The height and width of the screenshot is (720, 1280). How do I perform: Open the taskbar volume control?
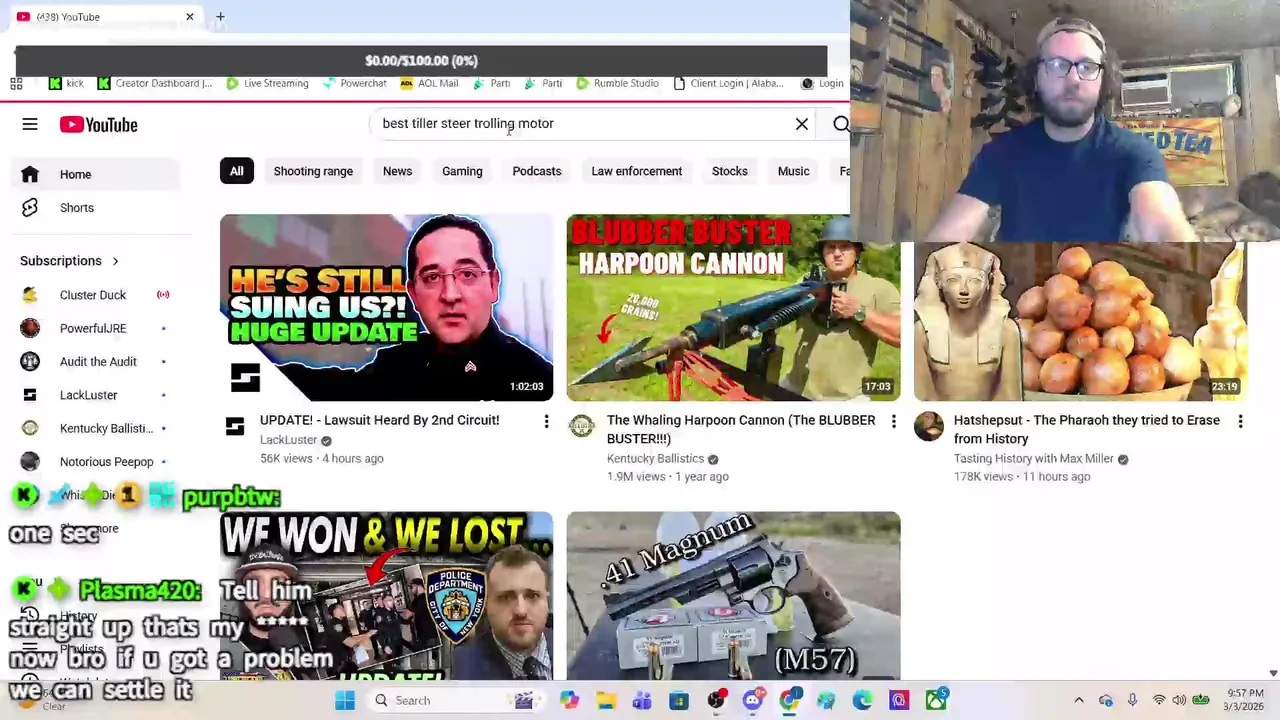tap(1179, 701)
